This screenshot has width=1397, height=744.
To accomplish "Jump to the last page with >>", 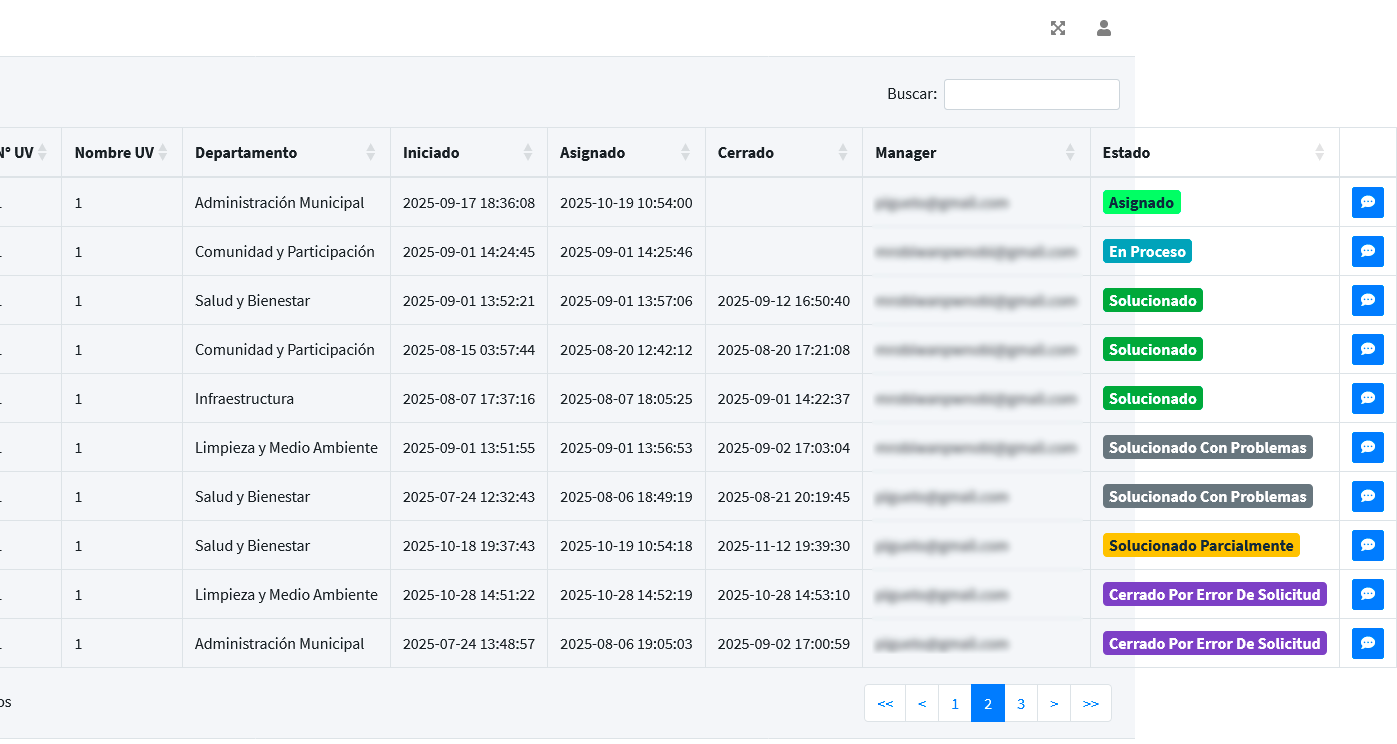I will (x=1090, y=703).
